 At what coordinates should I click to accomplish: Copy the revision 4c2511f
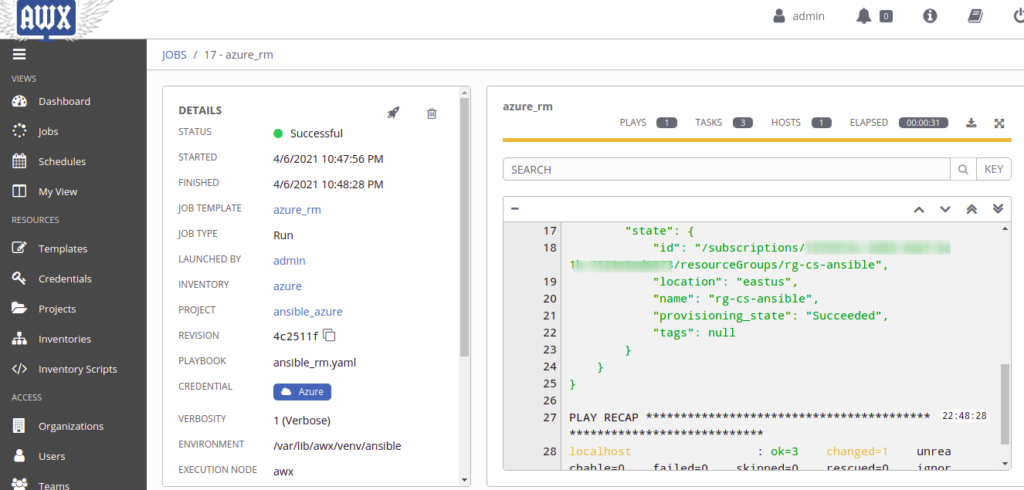pos(330,336)
